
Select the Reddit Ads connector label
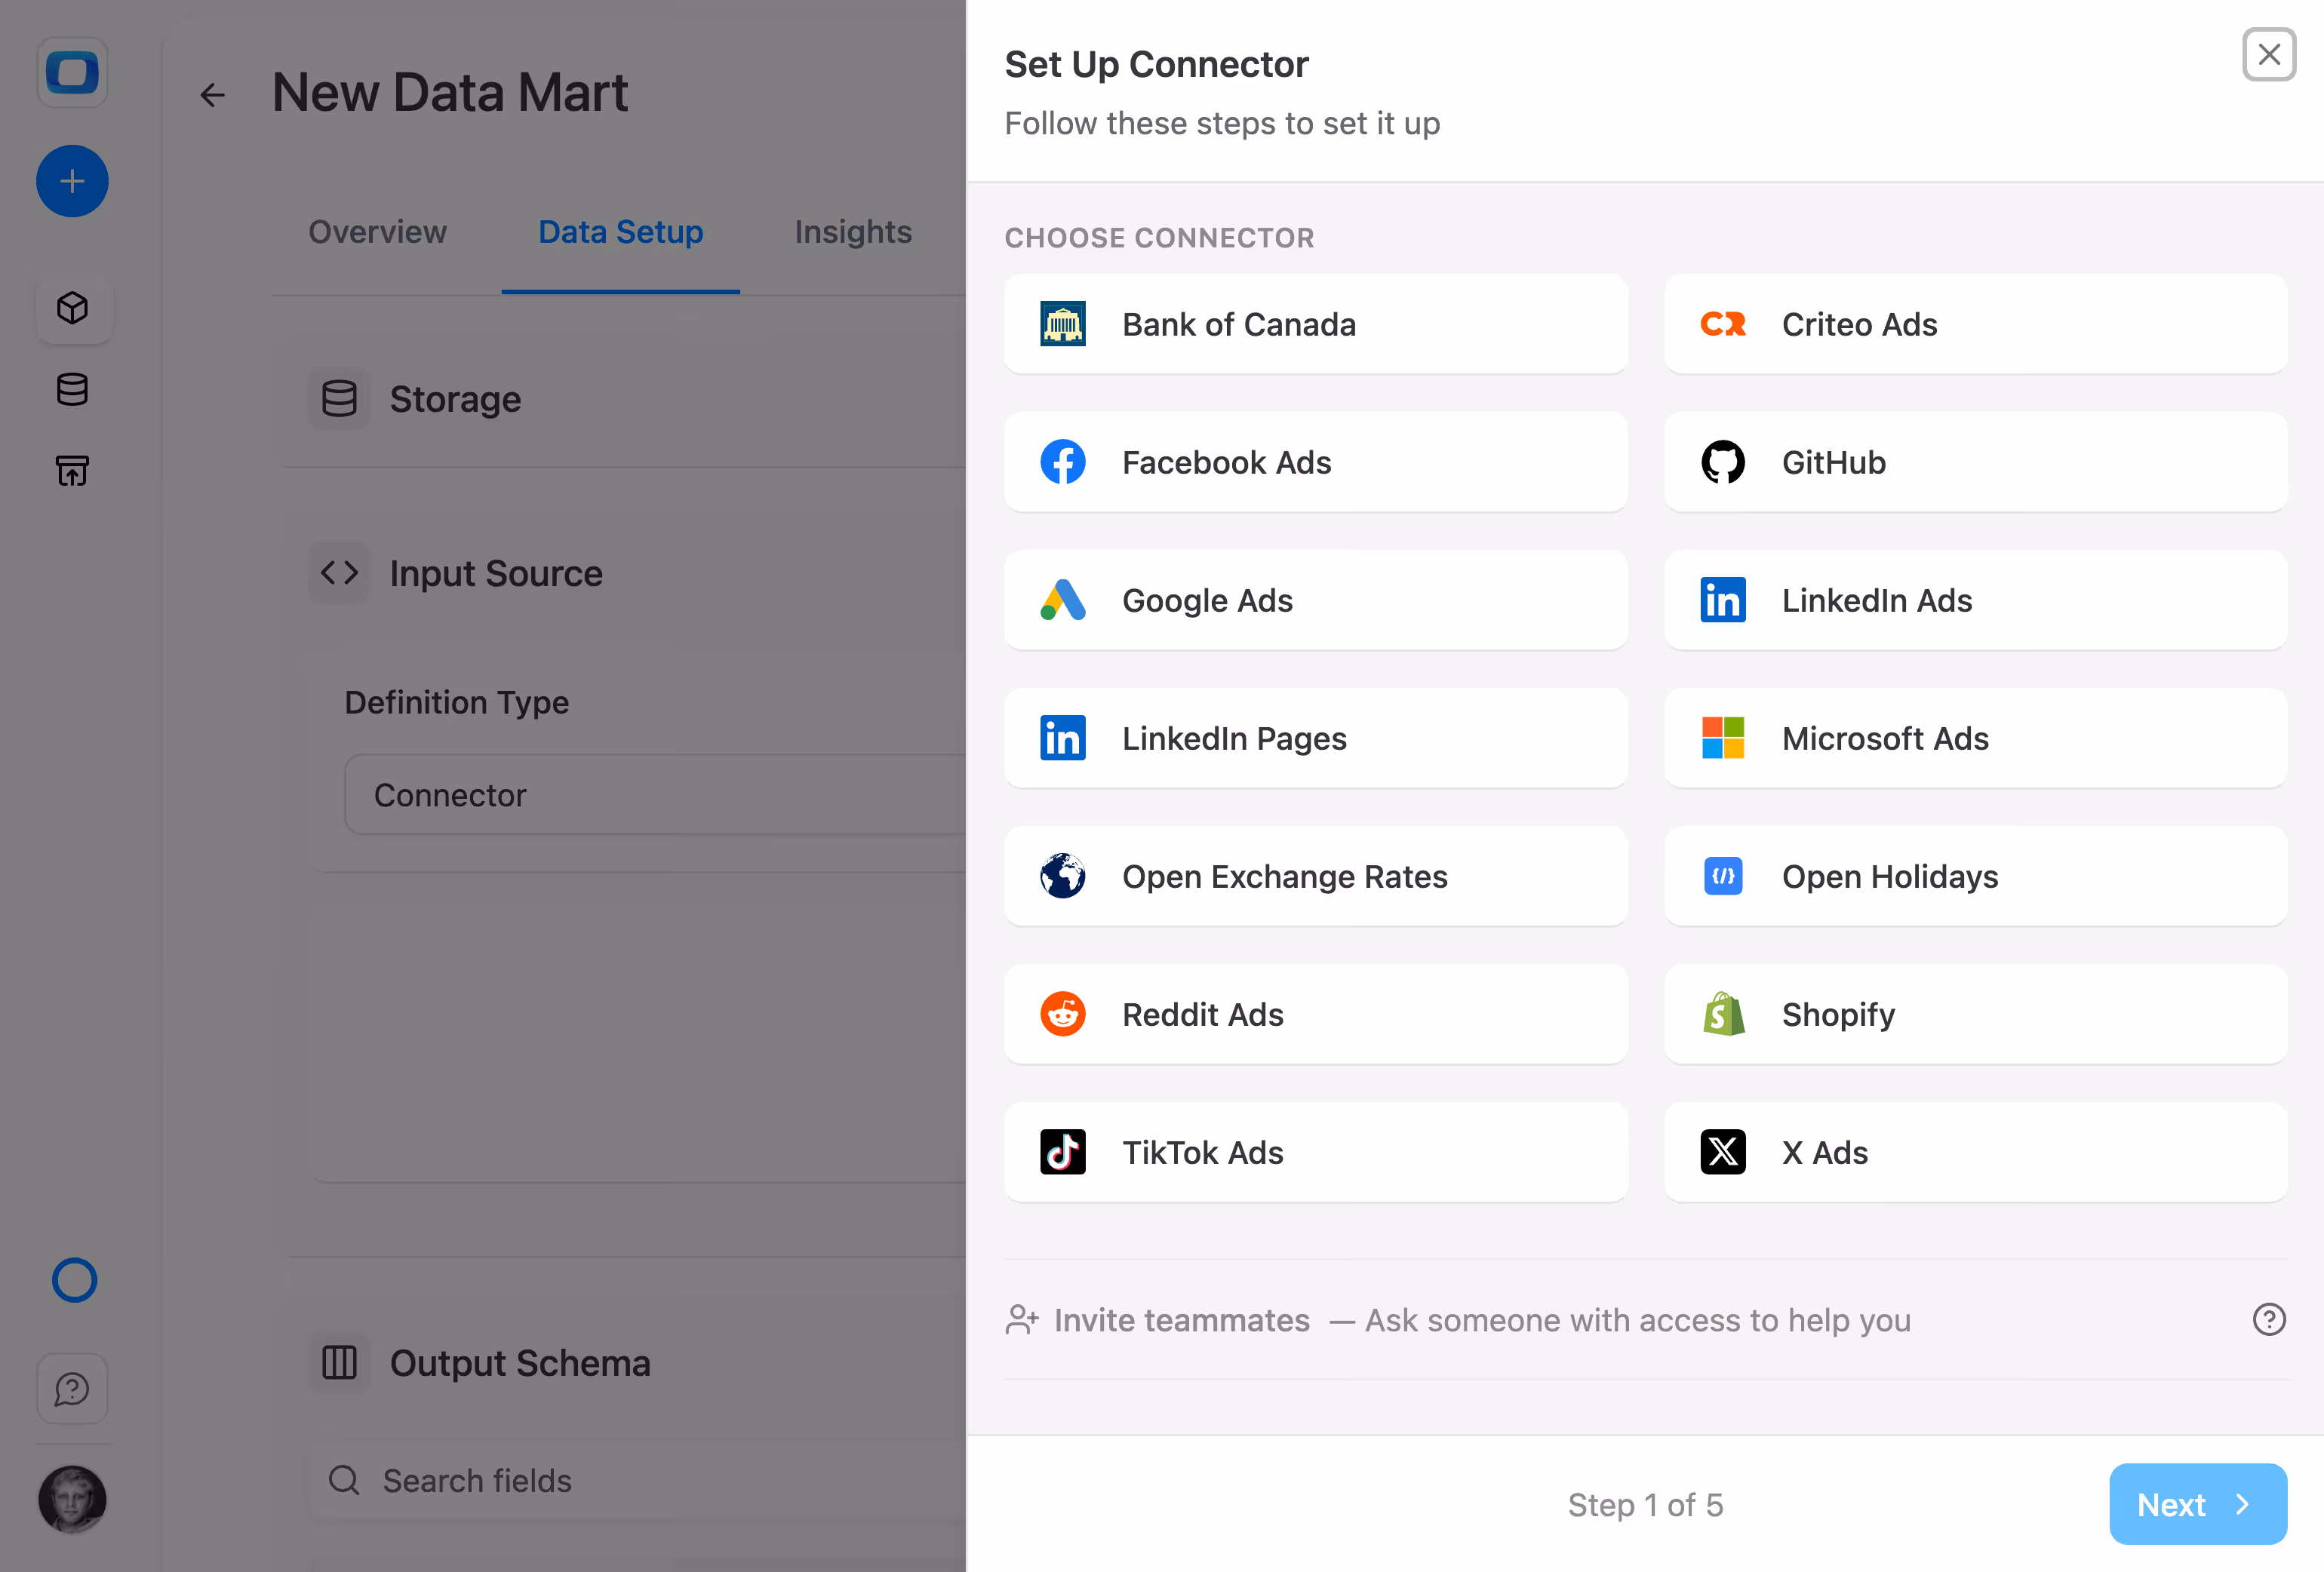pyautogui.click(x=1203, y=1014)
